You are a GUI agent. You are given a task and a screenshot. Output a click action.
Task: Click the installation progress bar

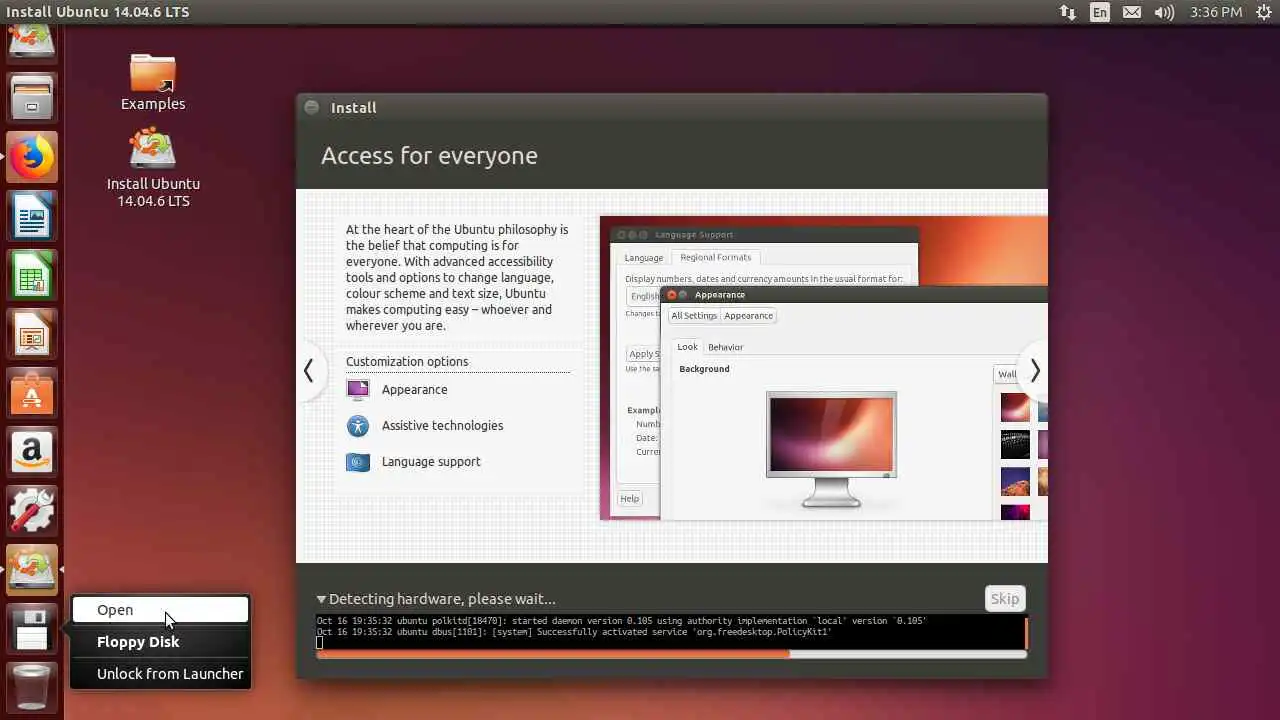click(671, 654)
